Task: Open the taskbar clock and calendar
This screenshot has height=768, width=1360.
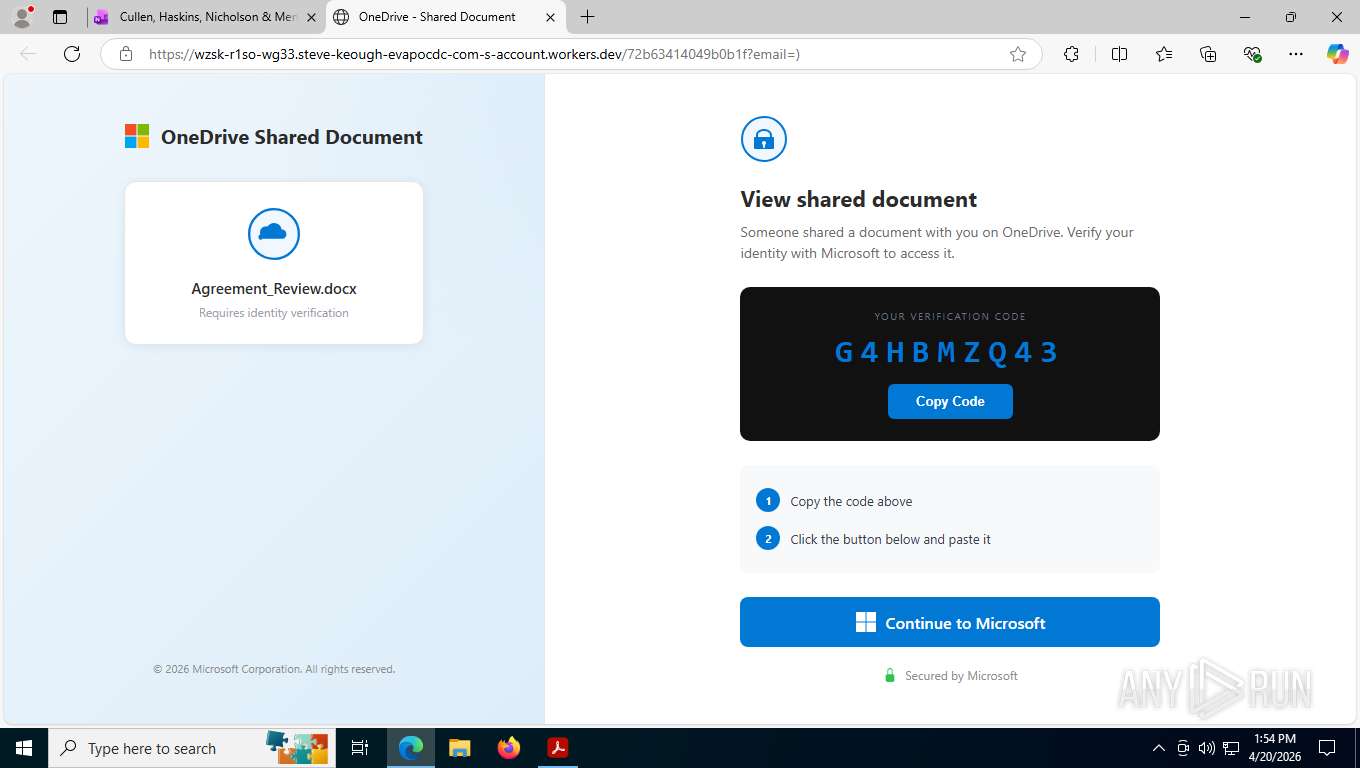Action: click(1273, 748)
